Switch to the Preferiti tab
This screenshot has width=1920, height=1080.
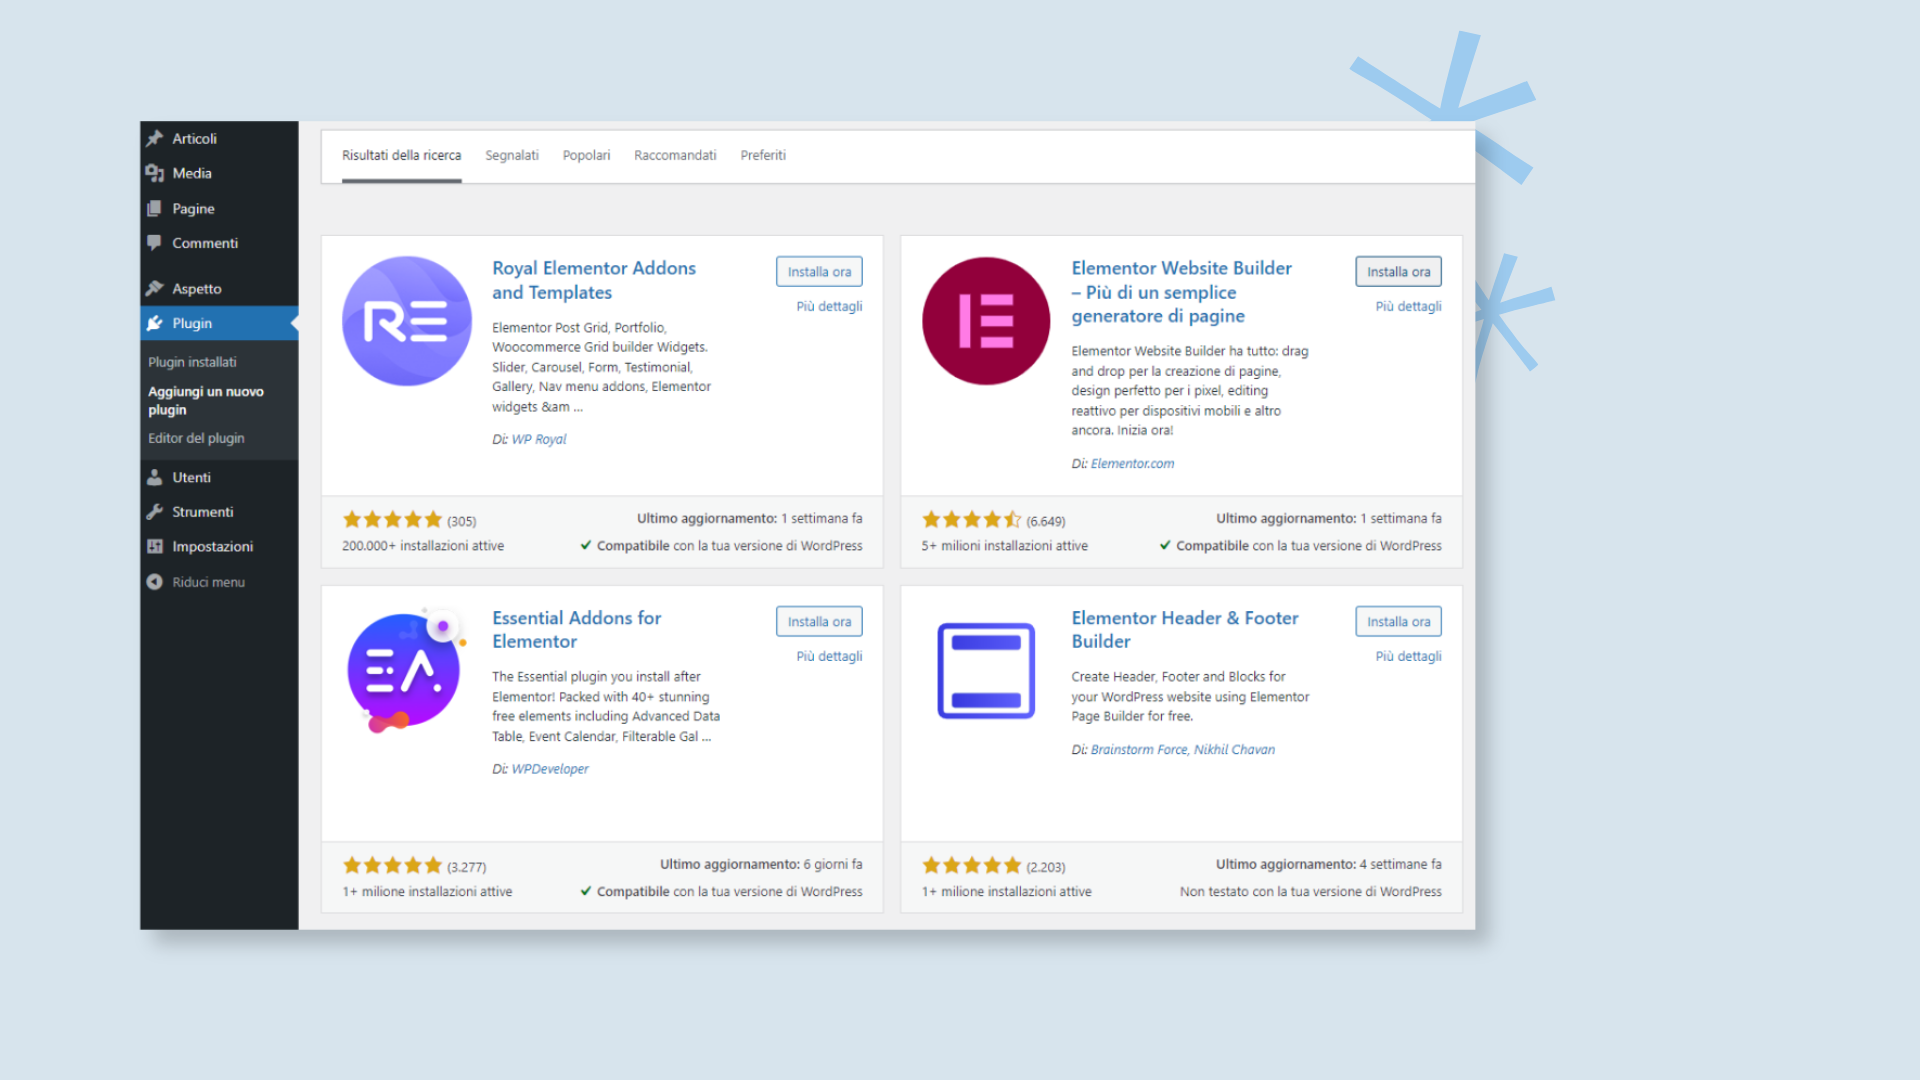763,156
